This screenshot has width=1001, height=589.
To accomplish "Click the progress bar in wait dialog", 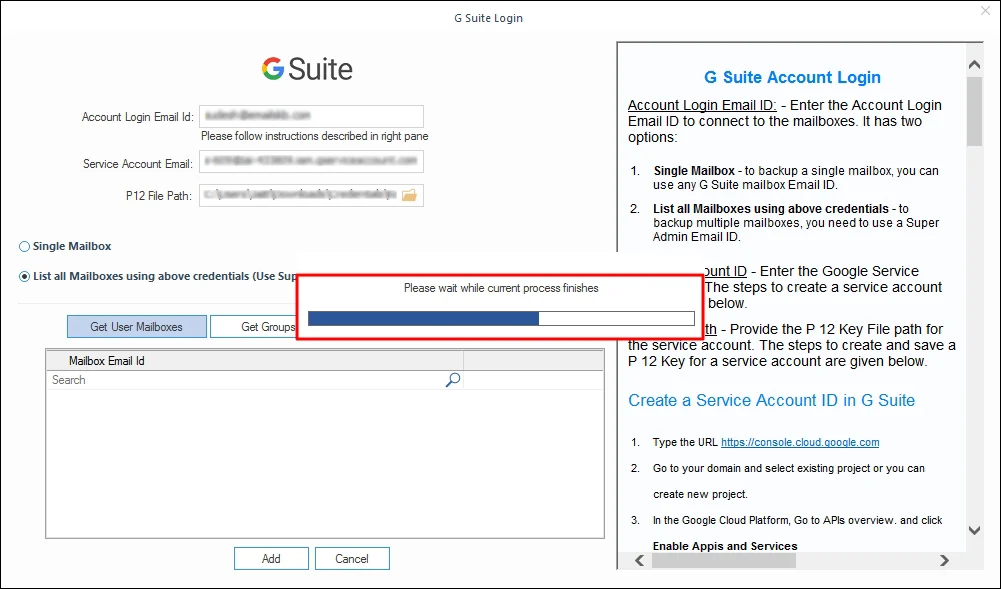I will (x=501, y=318).
